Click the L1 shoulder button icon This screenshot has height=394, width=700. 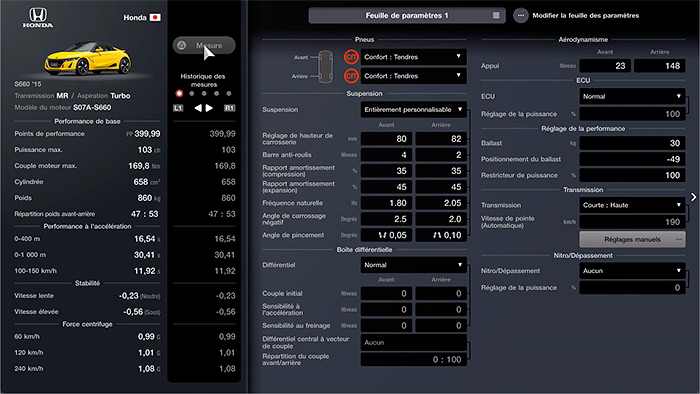point(178,108)
